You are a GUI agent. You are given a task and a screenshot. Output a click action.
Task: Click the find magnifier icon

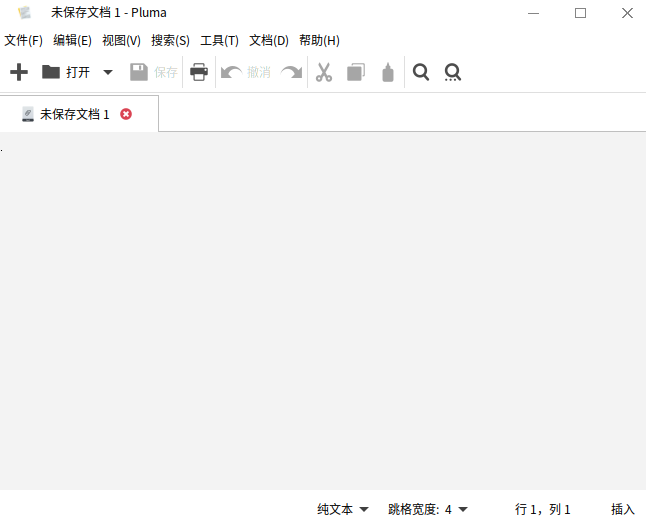[421, 72]
